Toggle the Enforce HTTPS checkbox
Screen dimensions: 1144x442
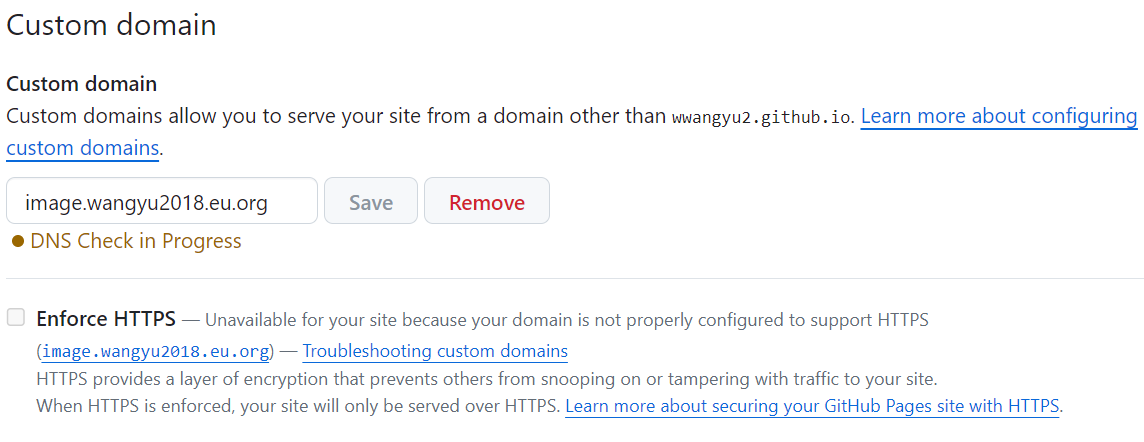(15, 317)
